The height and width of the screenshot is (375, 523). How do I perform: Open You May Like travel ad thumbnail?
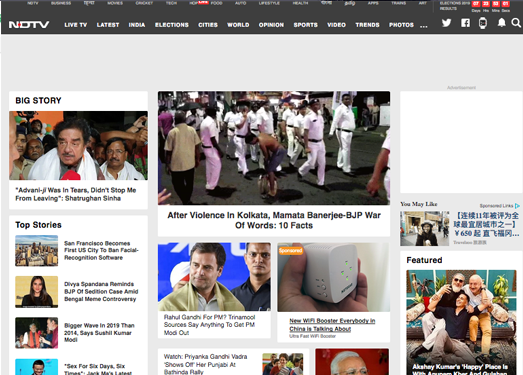425,229
